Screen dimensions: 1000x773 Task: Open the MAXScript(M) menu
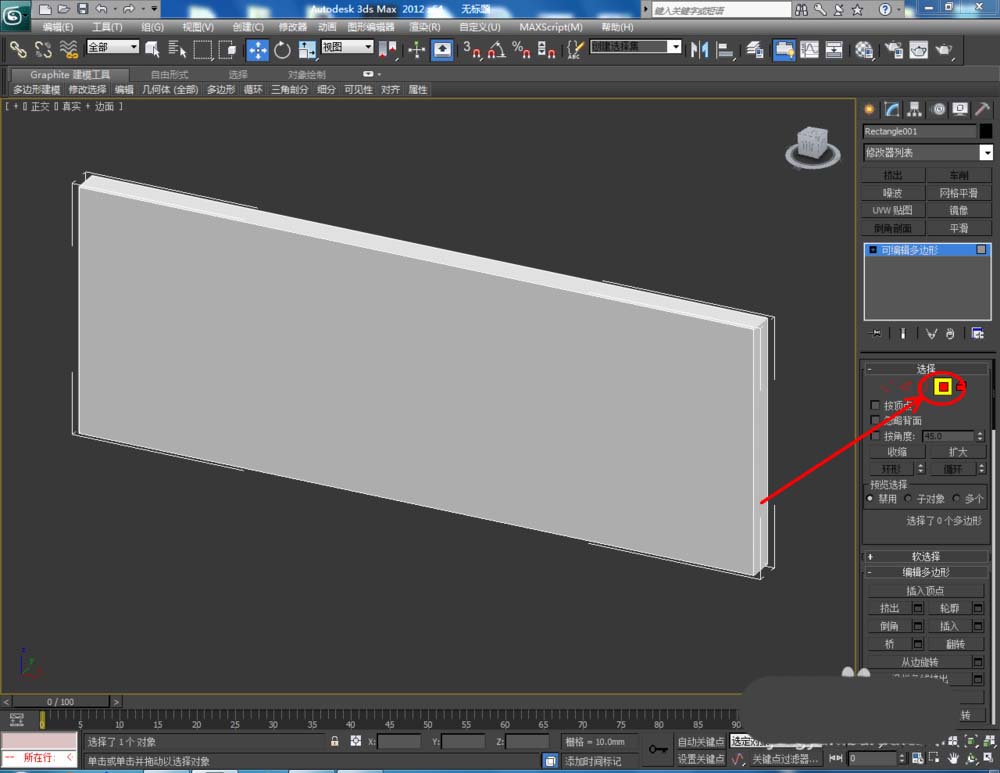[550, 27]
